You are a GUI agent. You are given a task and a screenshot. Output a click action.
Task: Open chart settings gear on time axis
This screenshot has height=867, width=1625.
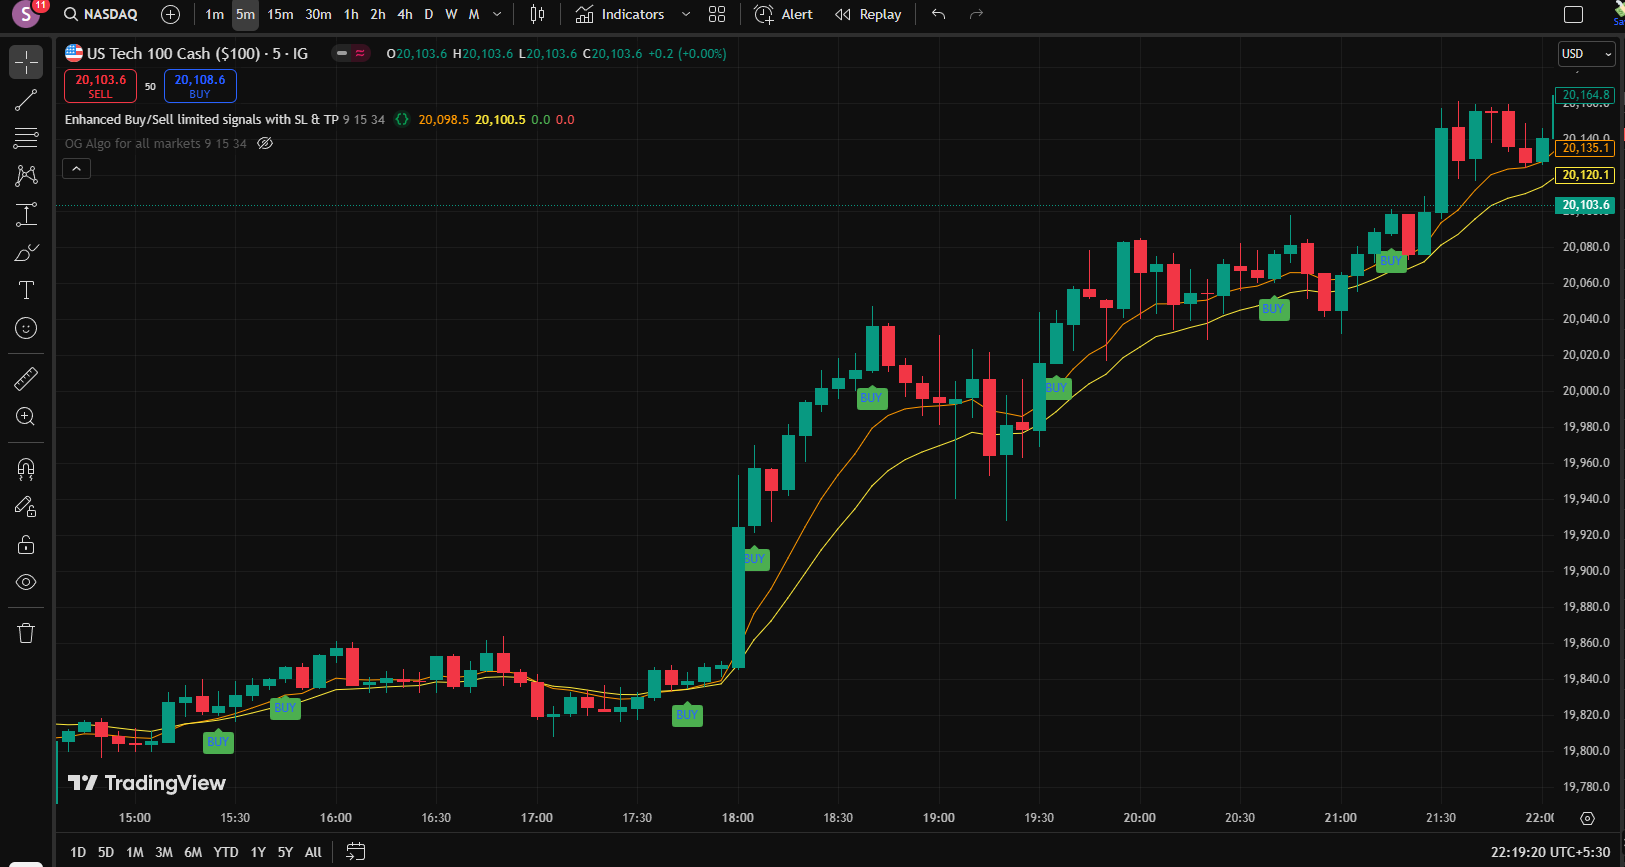1587,818
